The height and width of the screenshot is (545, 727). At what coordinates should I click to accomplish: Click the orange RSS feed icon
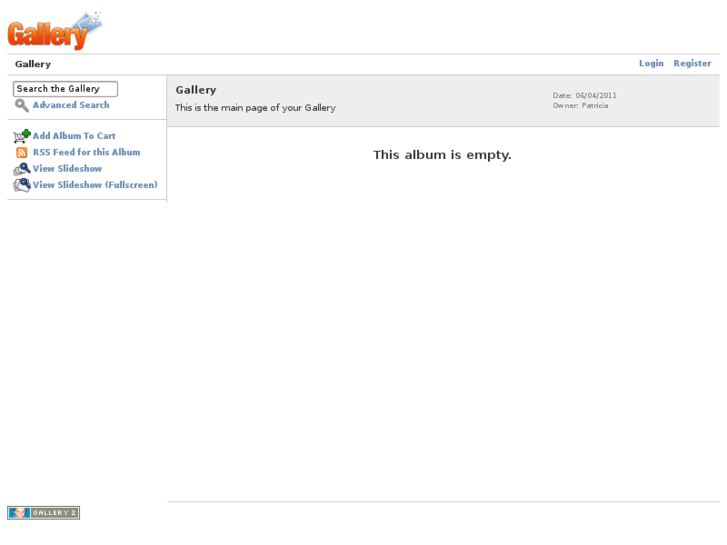pos(21,153)
